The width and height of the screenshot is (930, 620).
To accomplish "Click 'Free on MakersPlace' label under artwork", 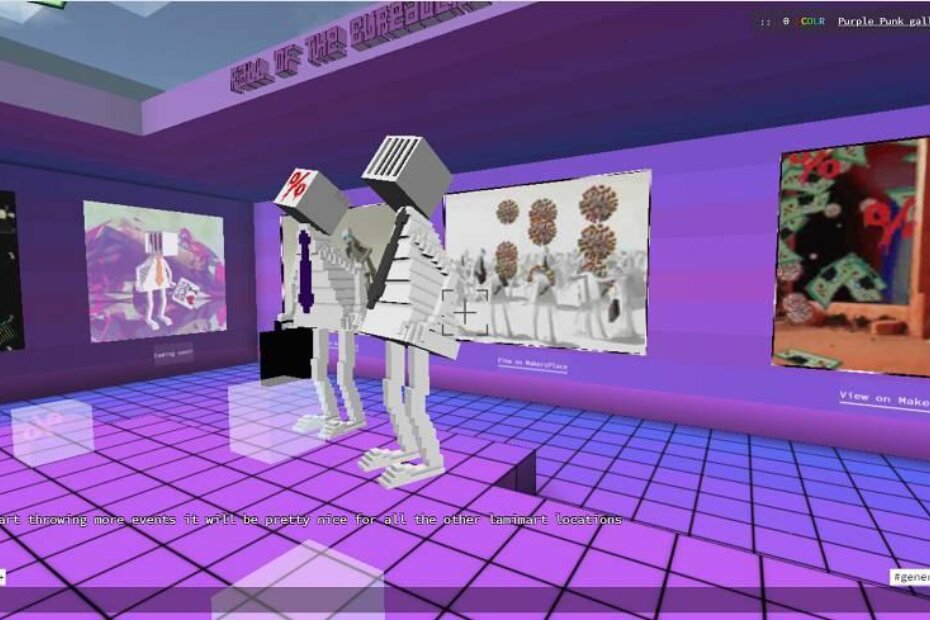I will (x=533, y=365).
